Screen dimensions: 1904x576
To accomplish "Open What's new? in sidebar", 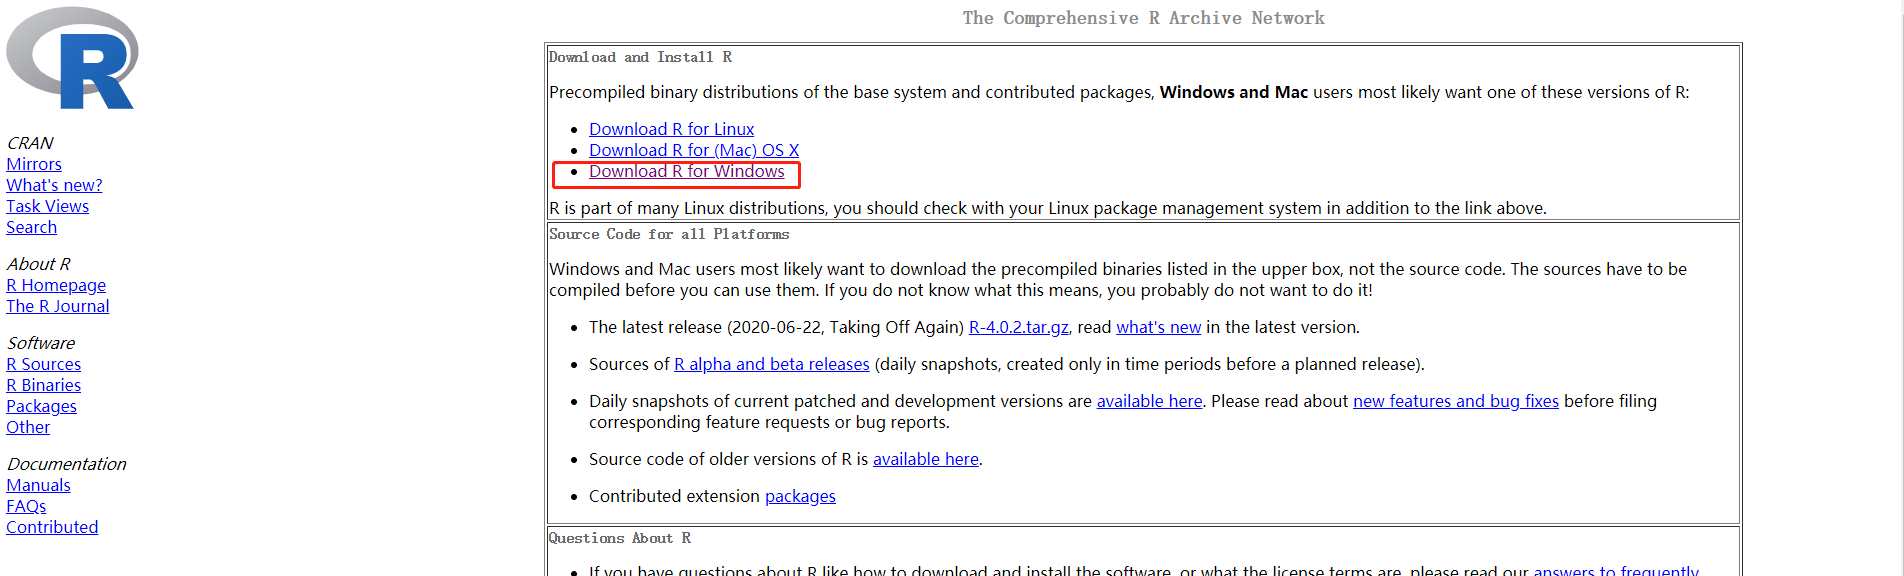I will (x=54, y=185).
